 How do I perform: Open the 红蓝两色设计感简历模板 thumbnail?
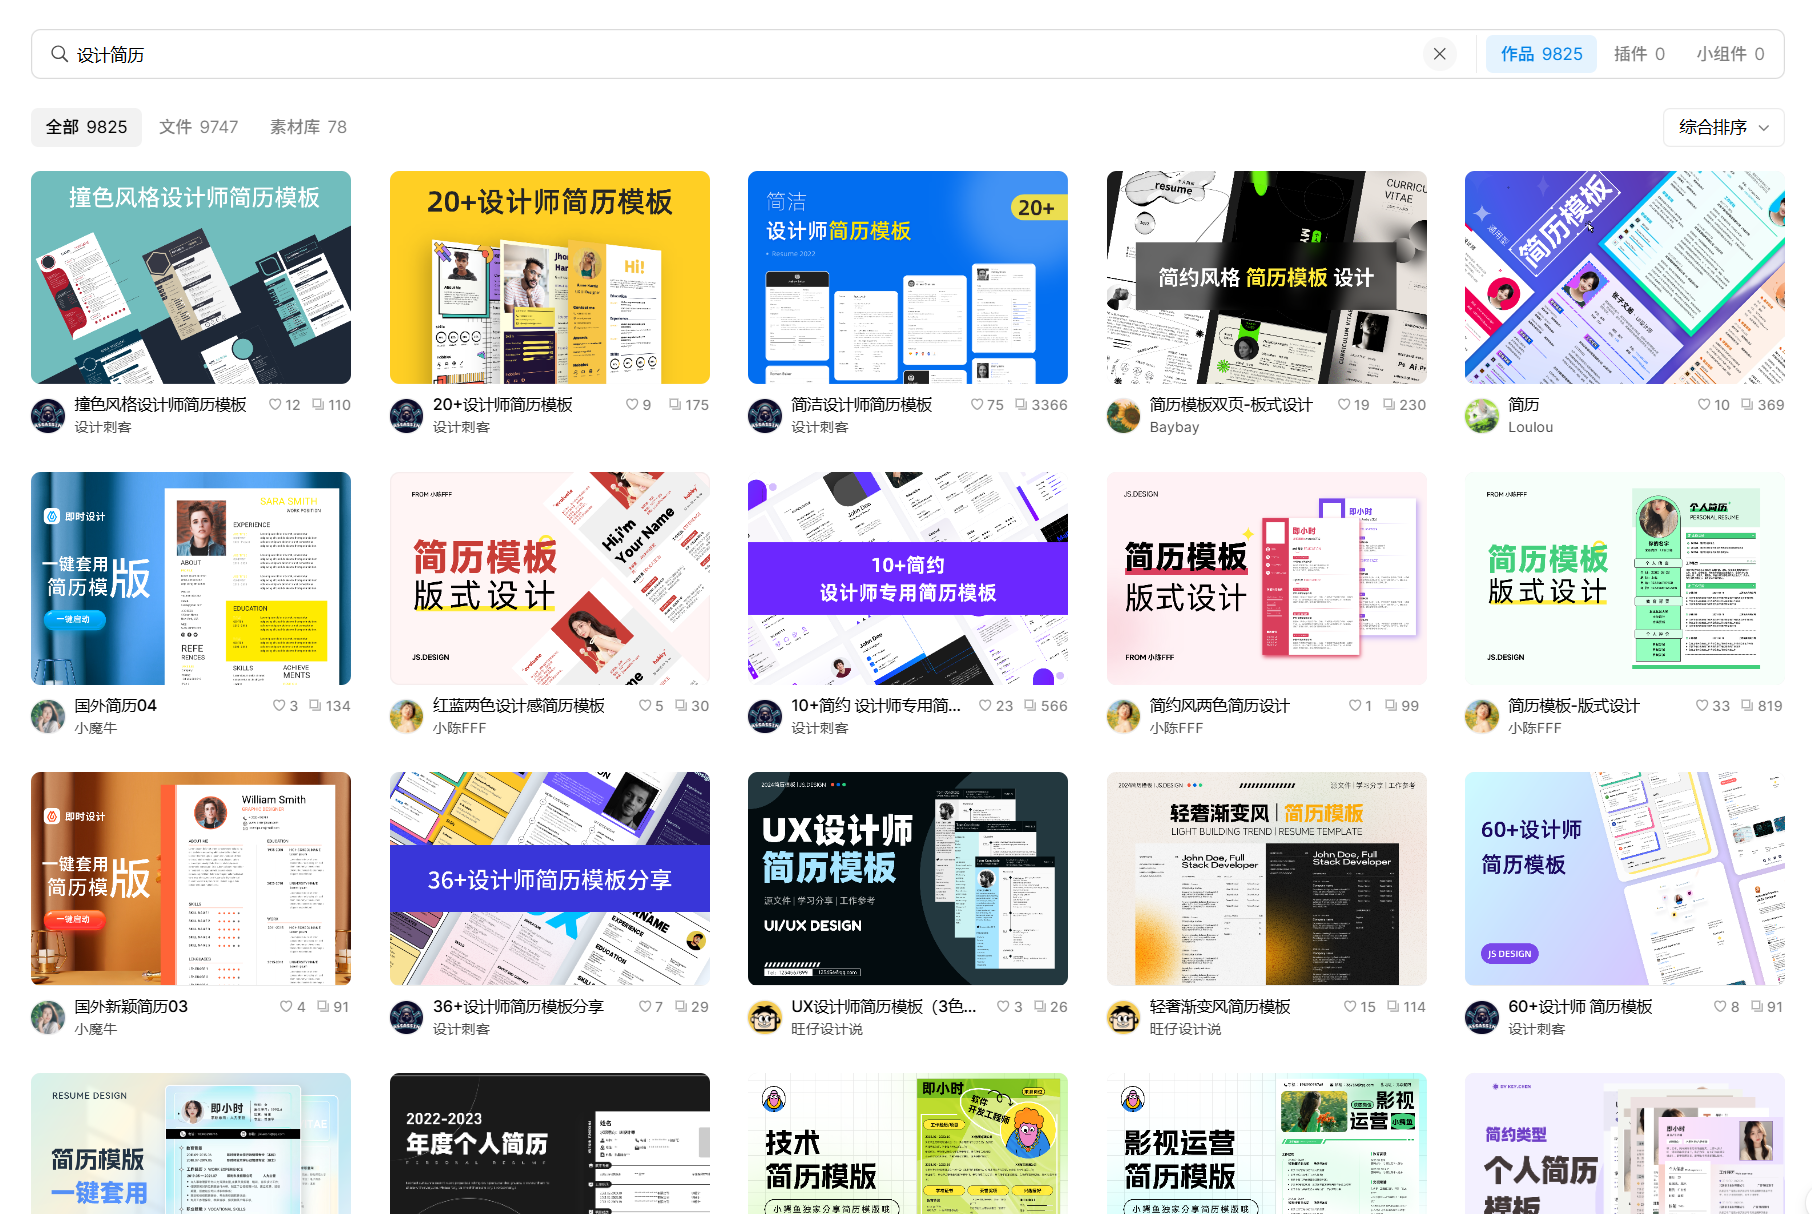click(550, 578)
